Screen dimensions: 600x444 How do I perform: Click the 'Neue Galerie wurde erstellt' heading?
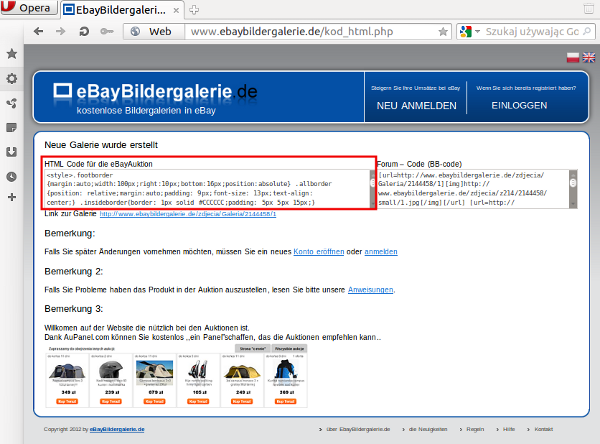(x=101, y=145)
